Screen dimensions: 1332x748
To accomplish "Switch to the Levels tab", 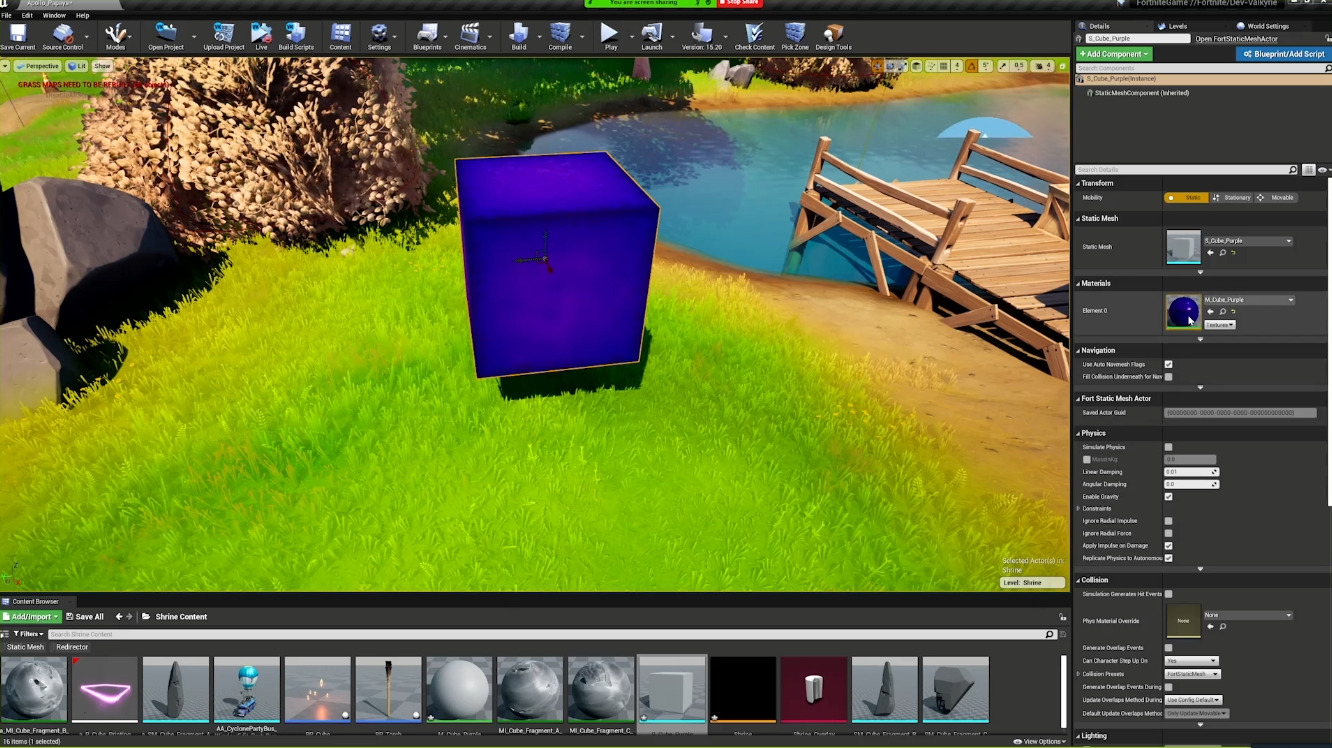I will [x=1177, y=26].
